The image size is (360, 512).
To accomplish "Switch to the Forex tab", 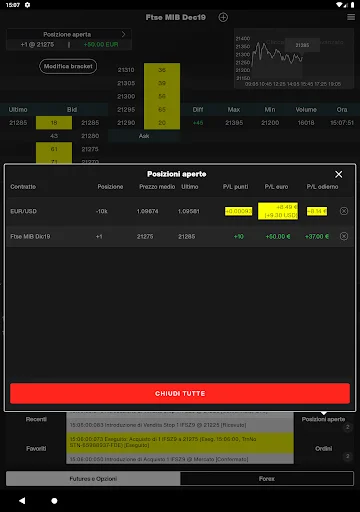I will (x=267, y=479).
